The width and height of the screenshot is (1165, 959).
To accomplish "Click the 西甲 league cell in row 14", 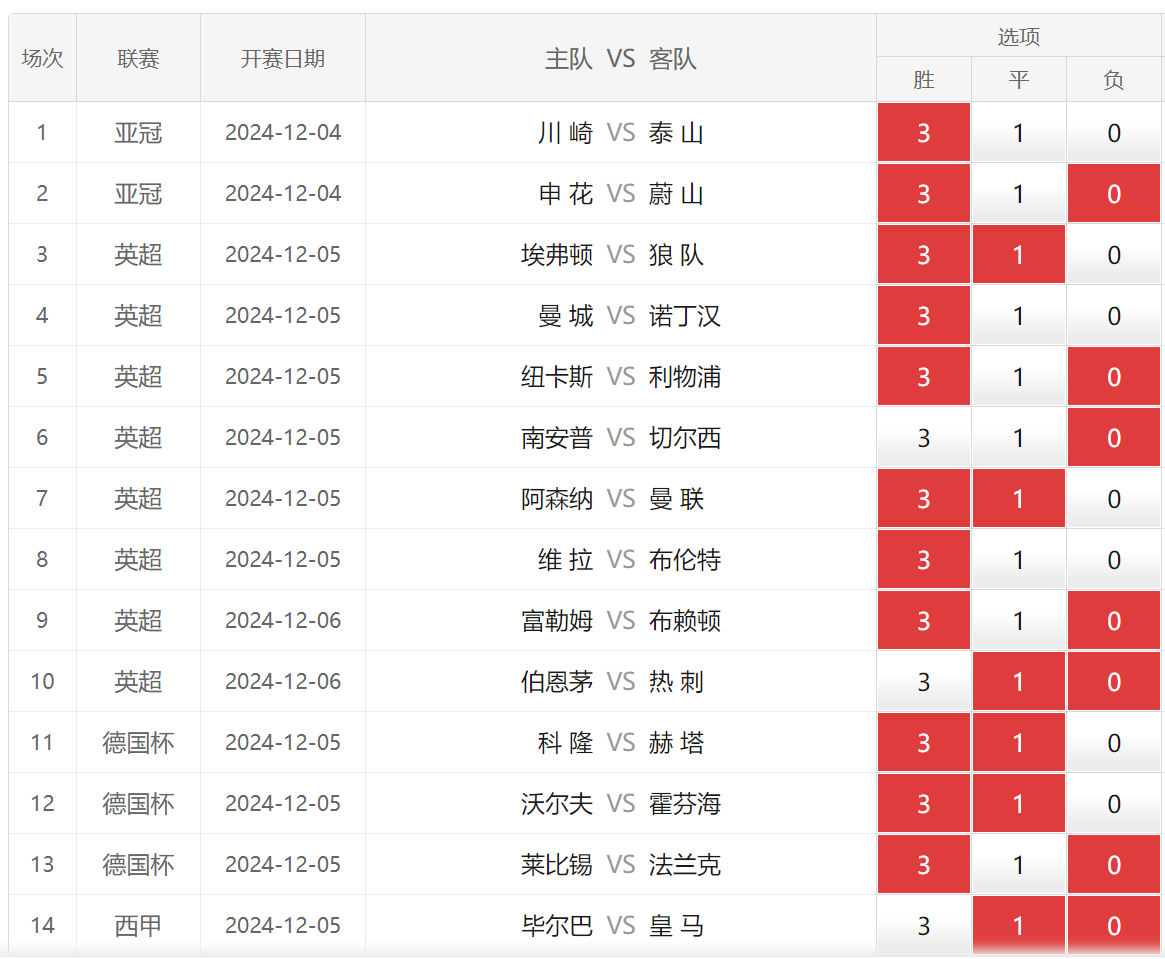I will 138,925.
